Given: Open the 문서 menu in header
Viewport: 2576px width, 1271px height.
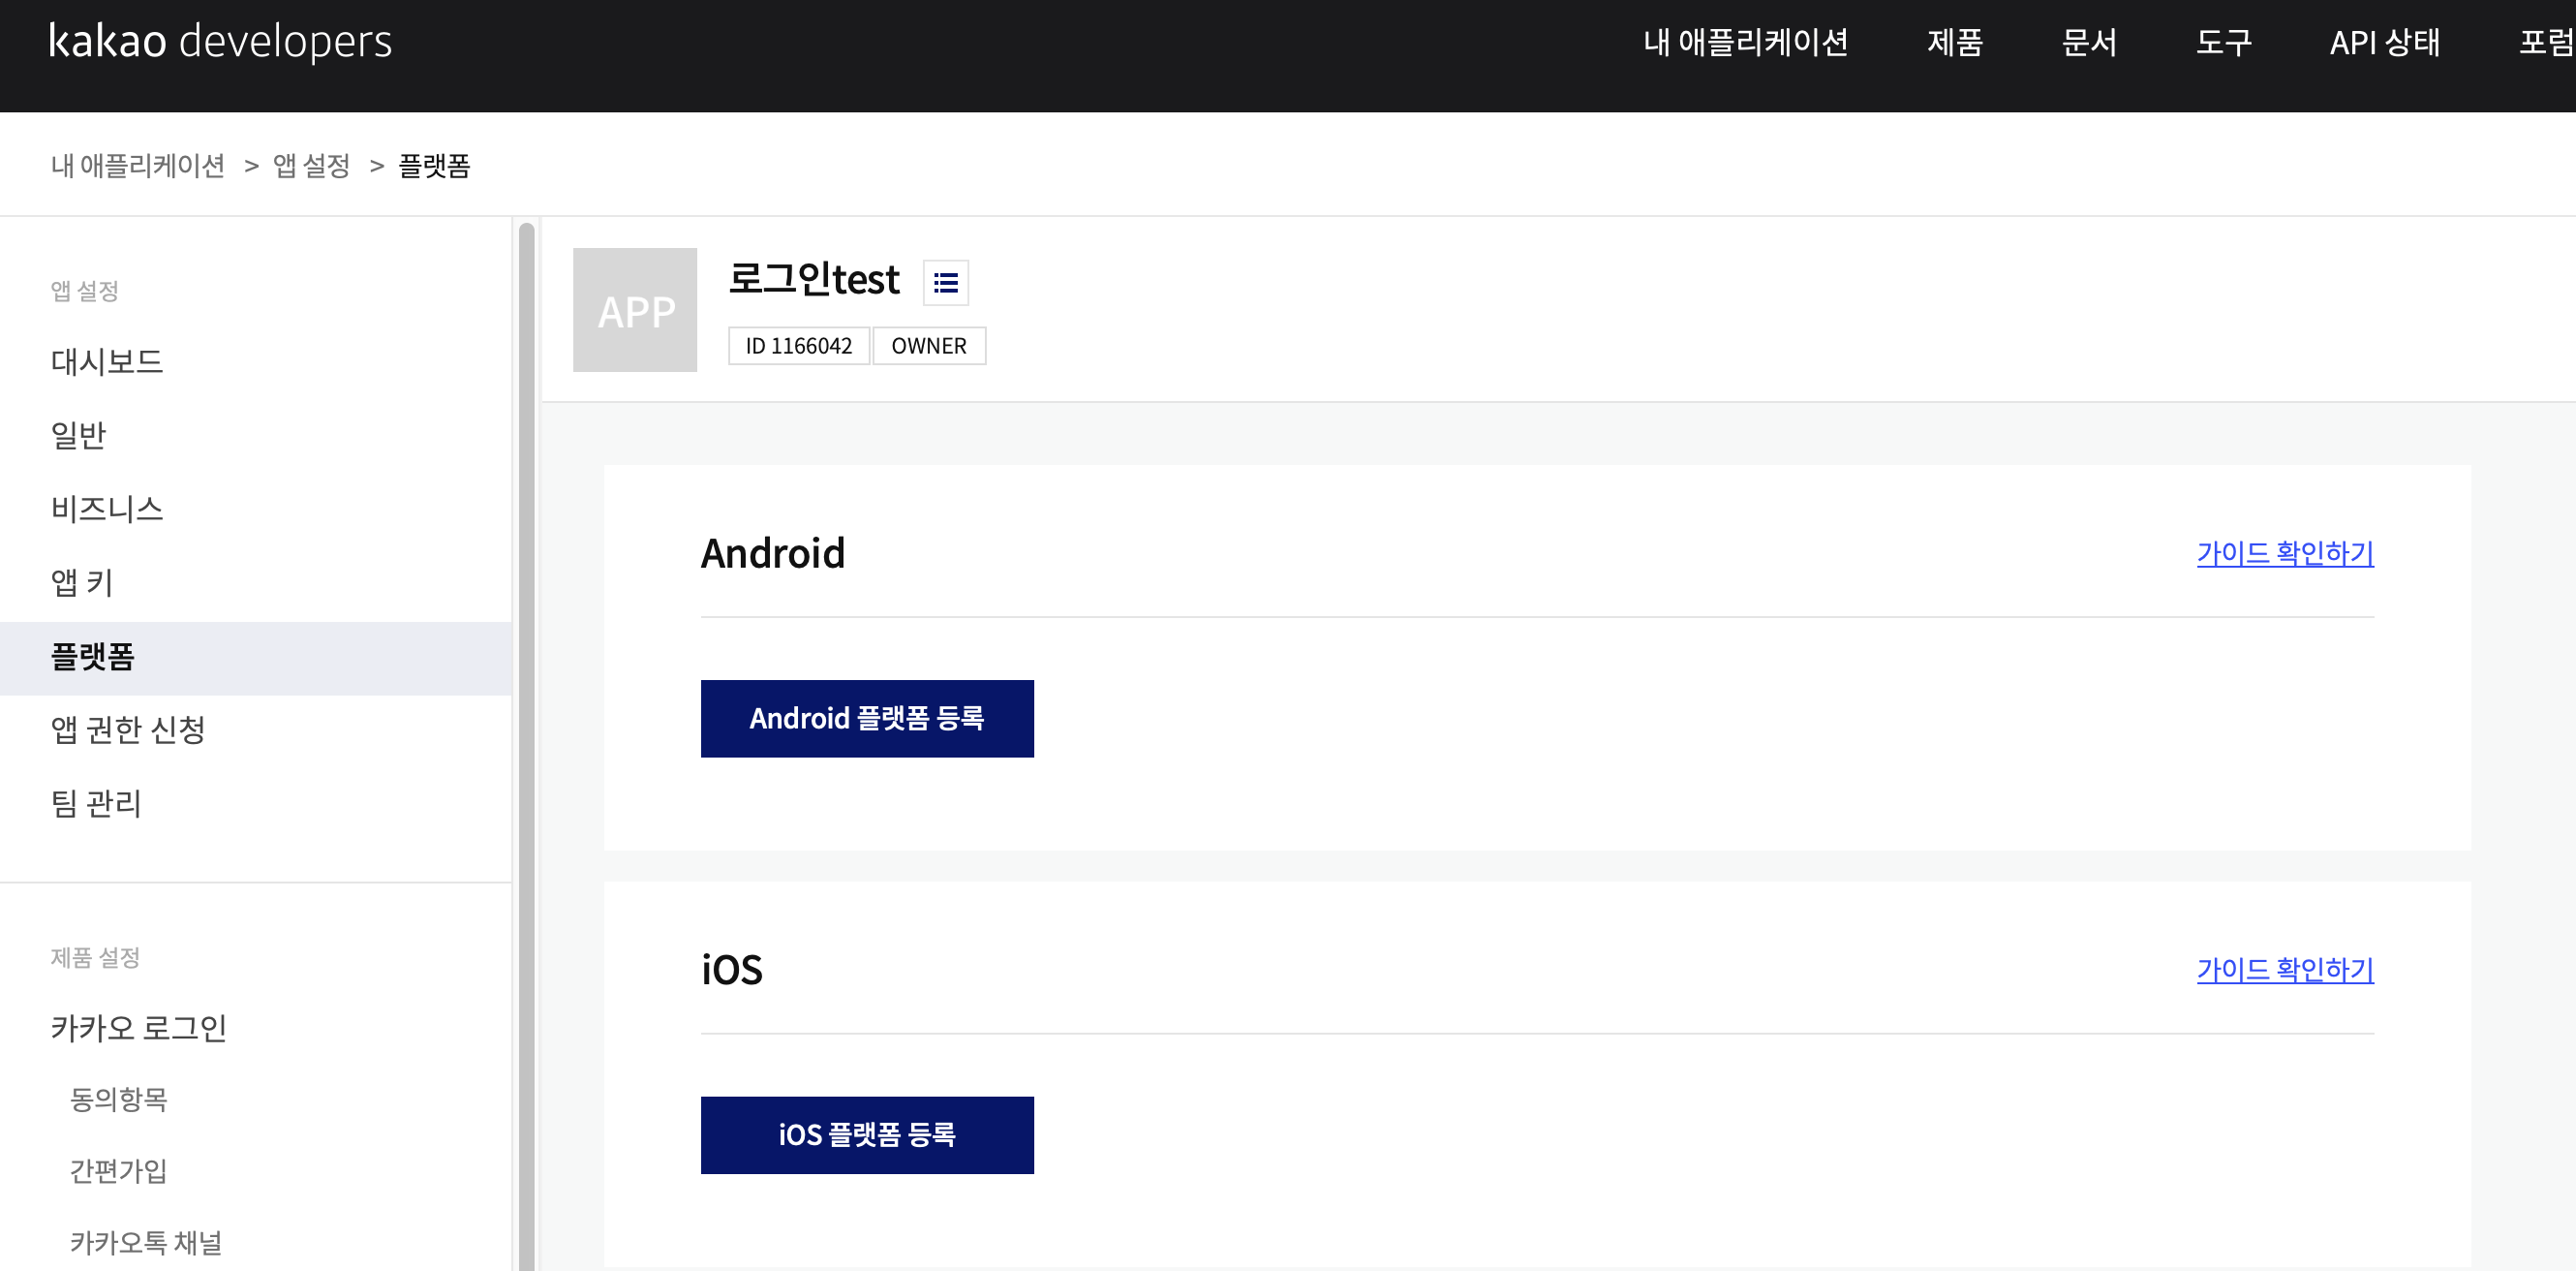Looking at the screenshot, I should [2089, 42].
